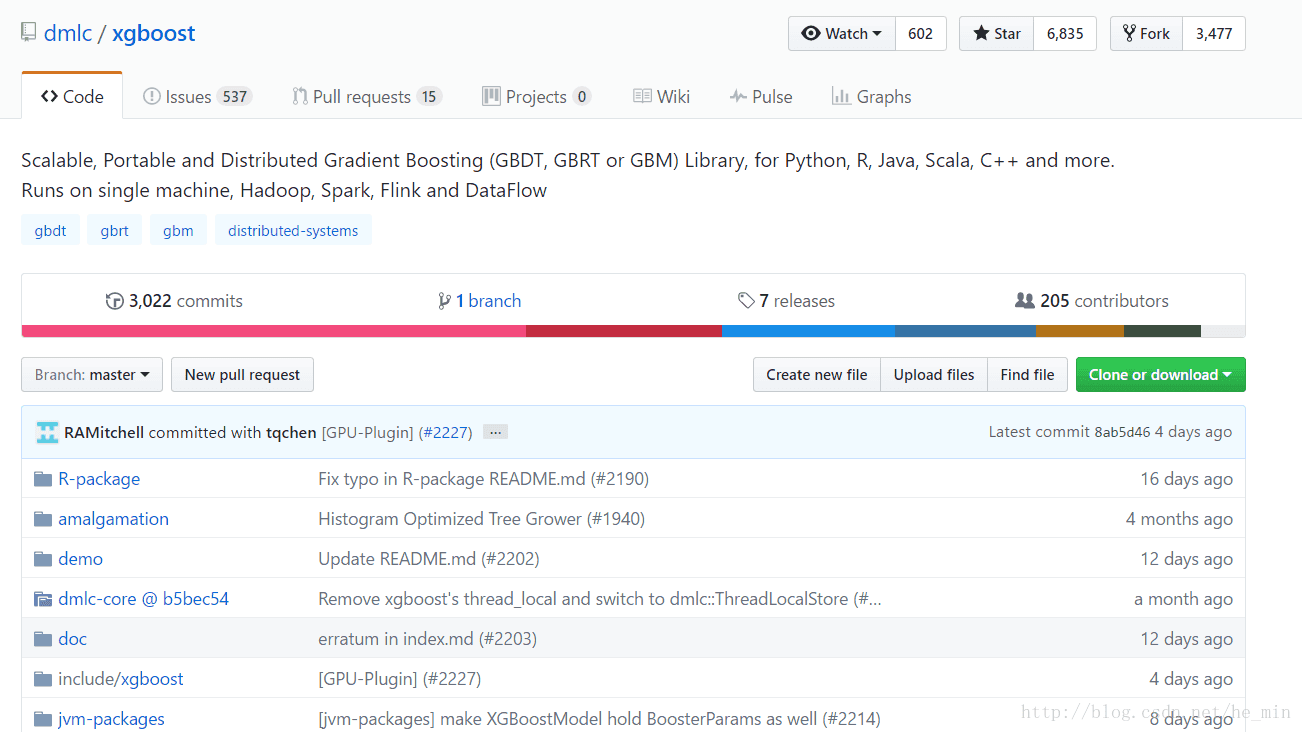This screenshot has width=1302, height=732.
Task: Click the folder icon next to R-package
Action: click(43, 479)
